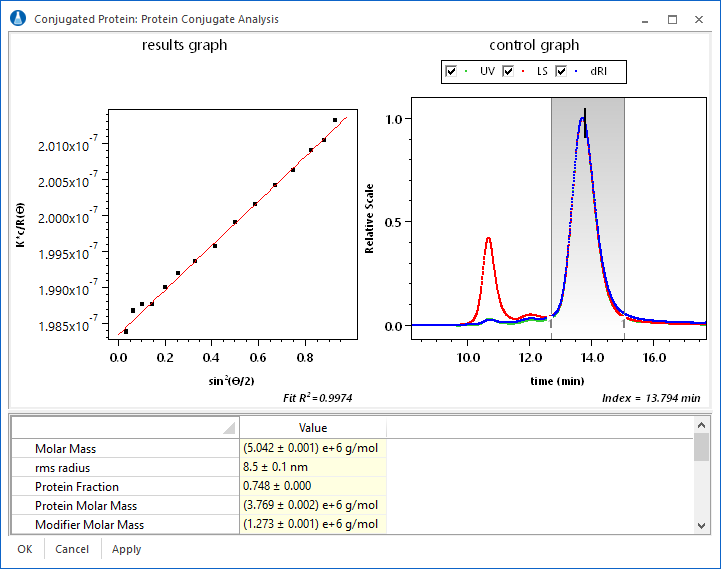Click the Modifier Molar Mass value
The image size is (721, 569).
point(312,525)
